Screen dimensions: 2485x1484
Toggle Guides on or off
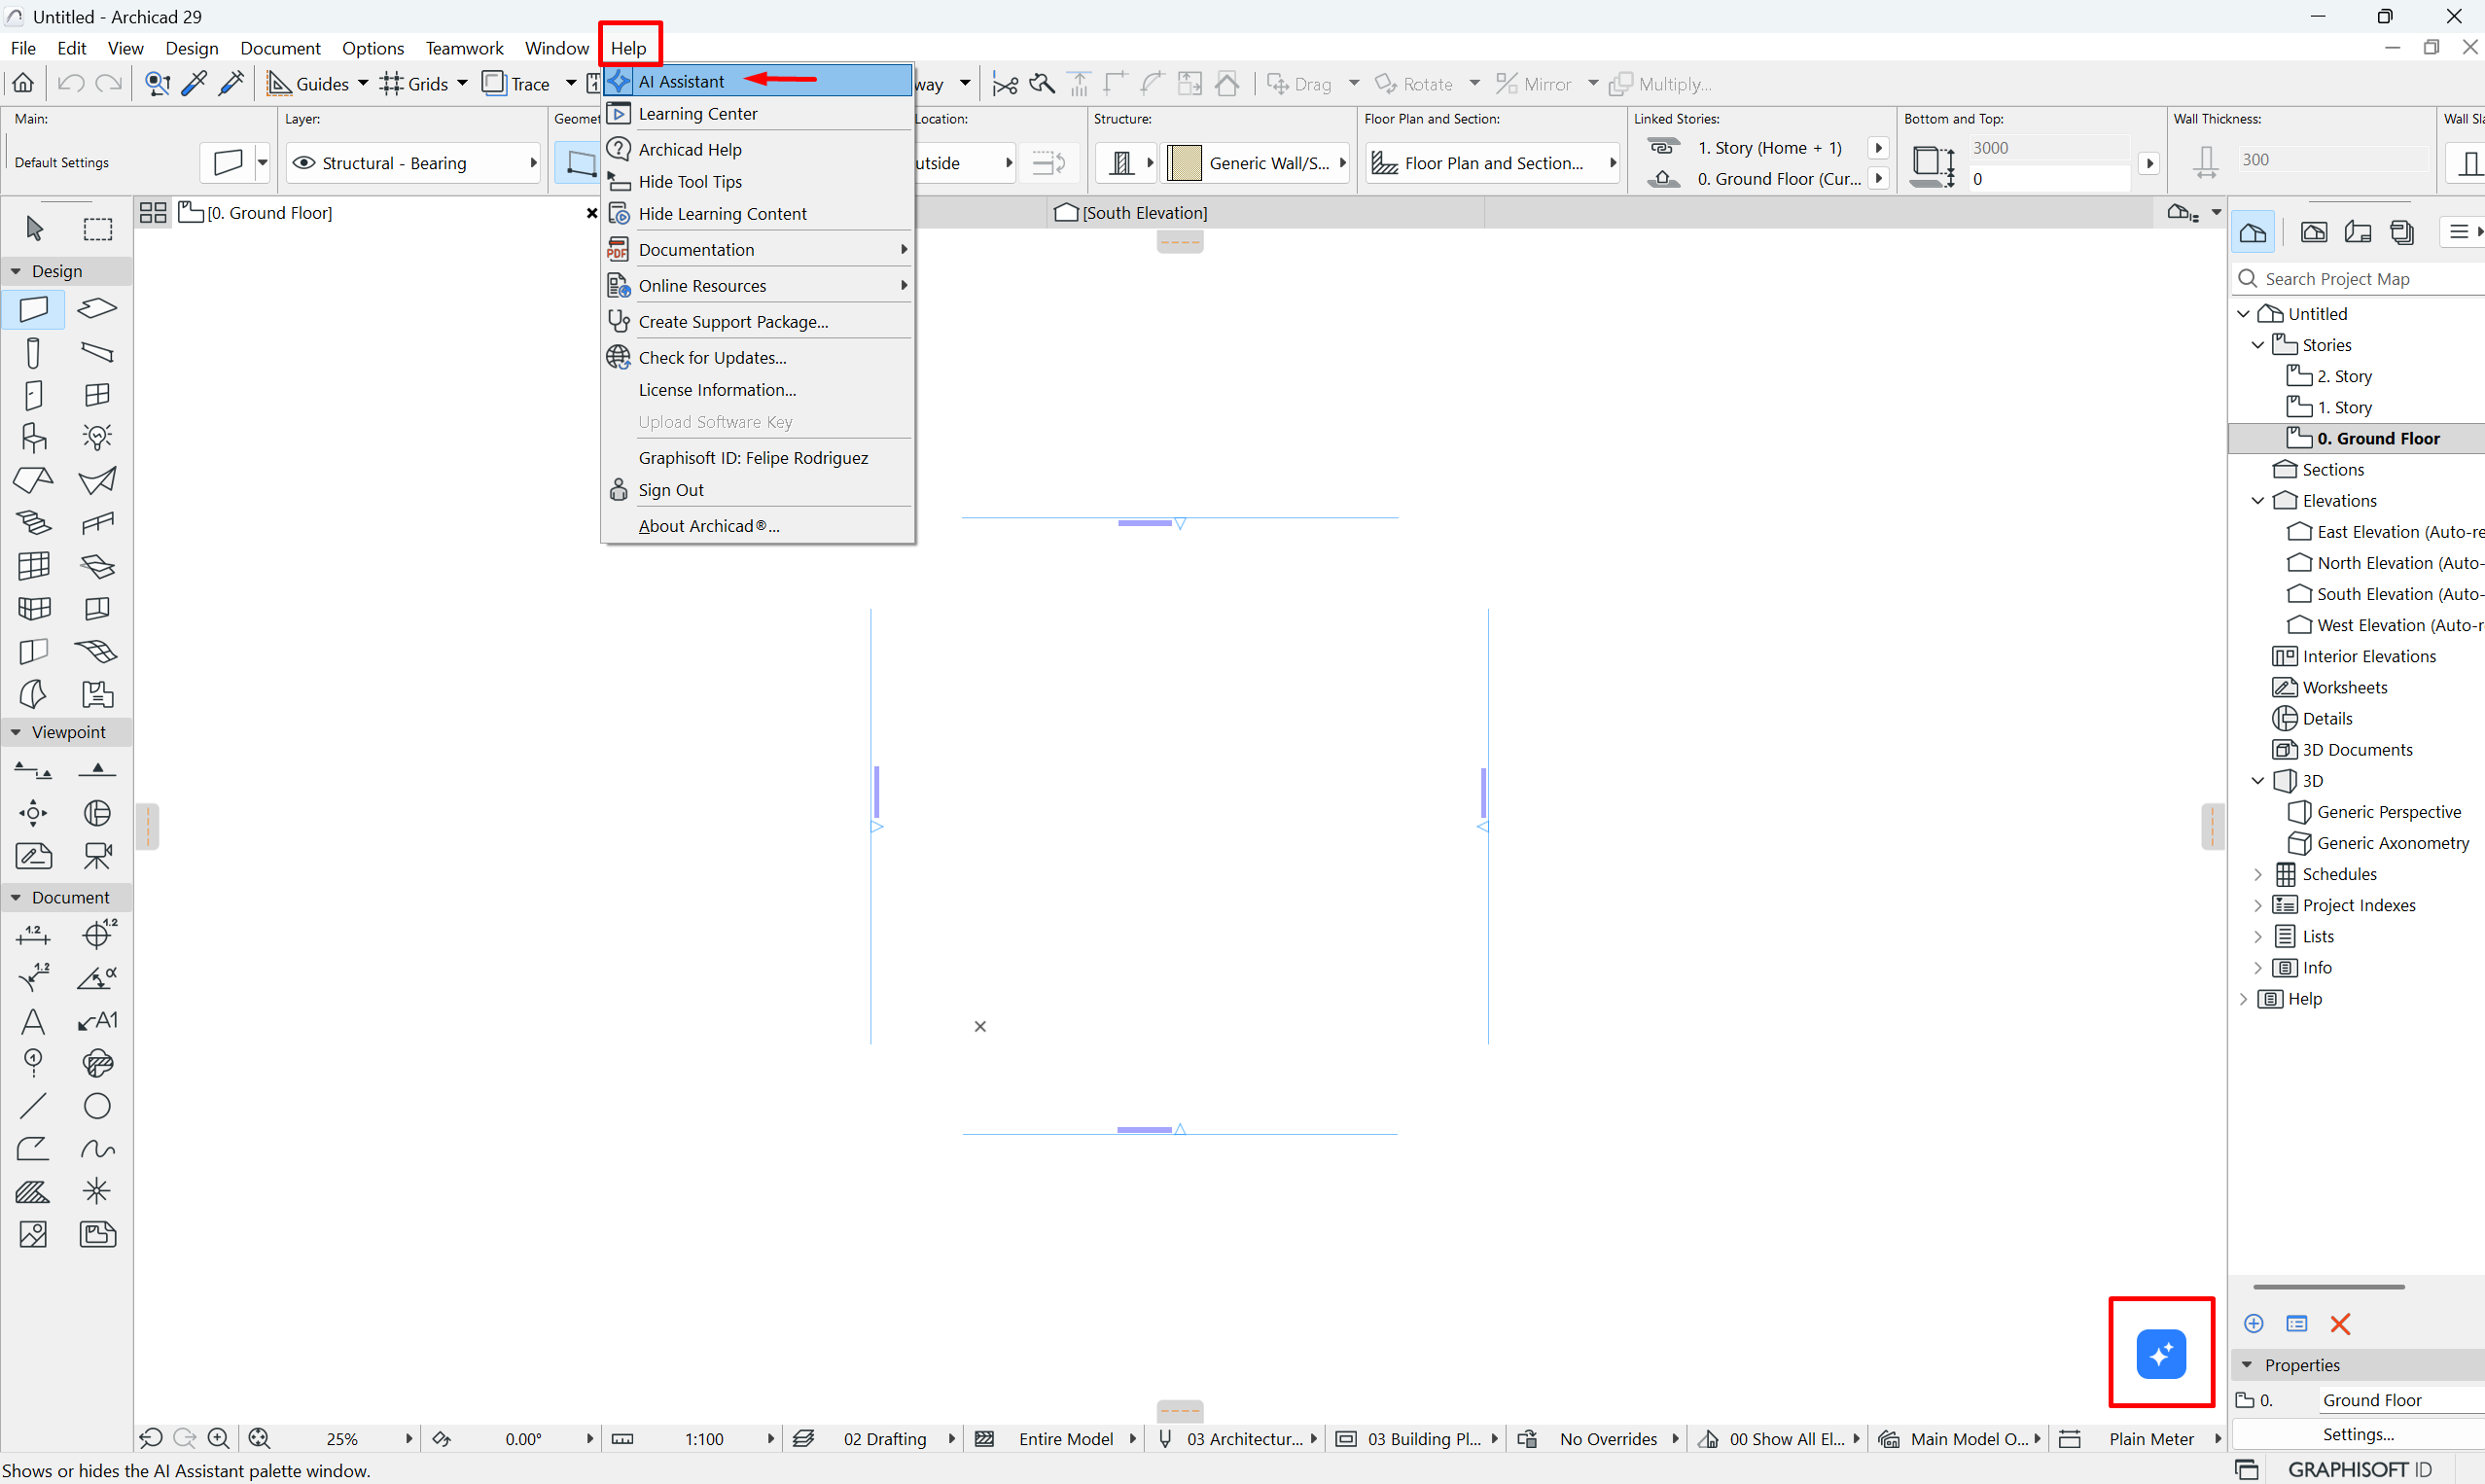[308, 83]
